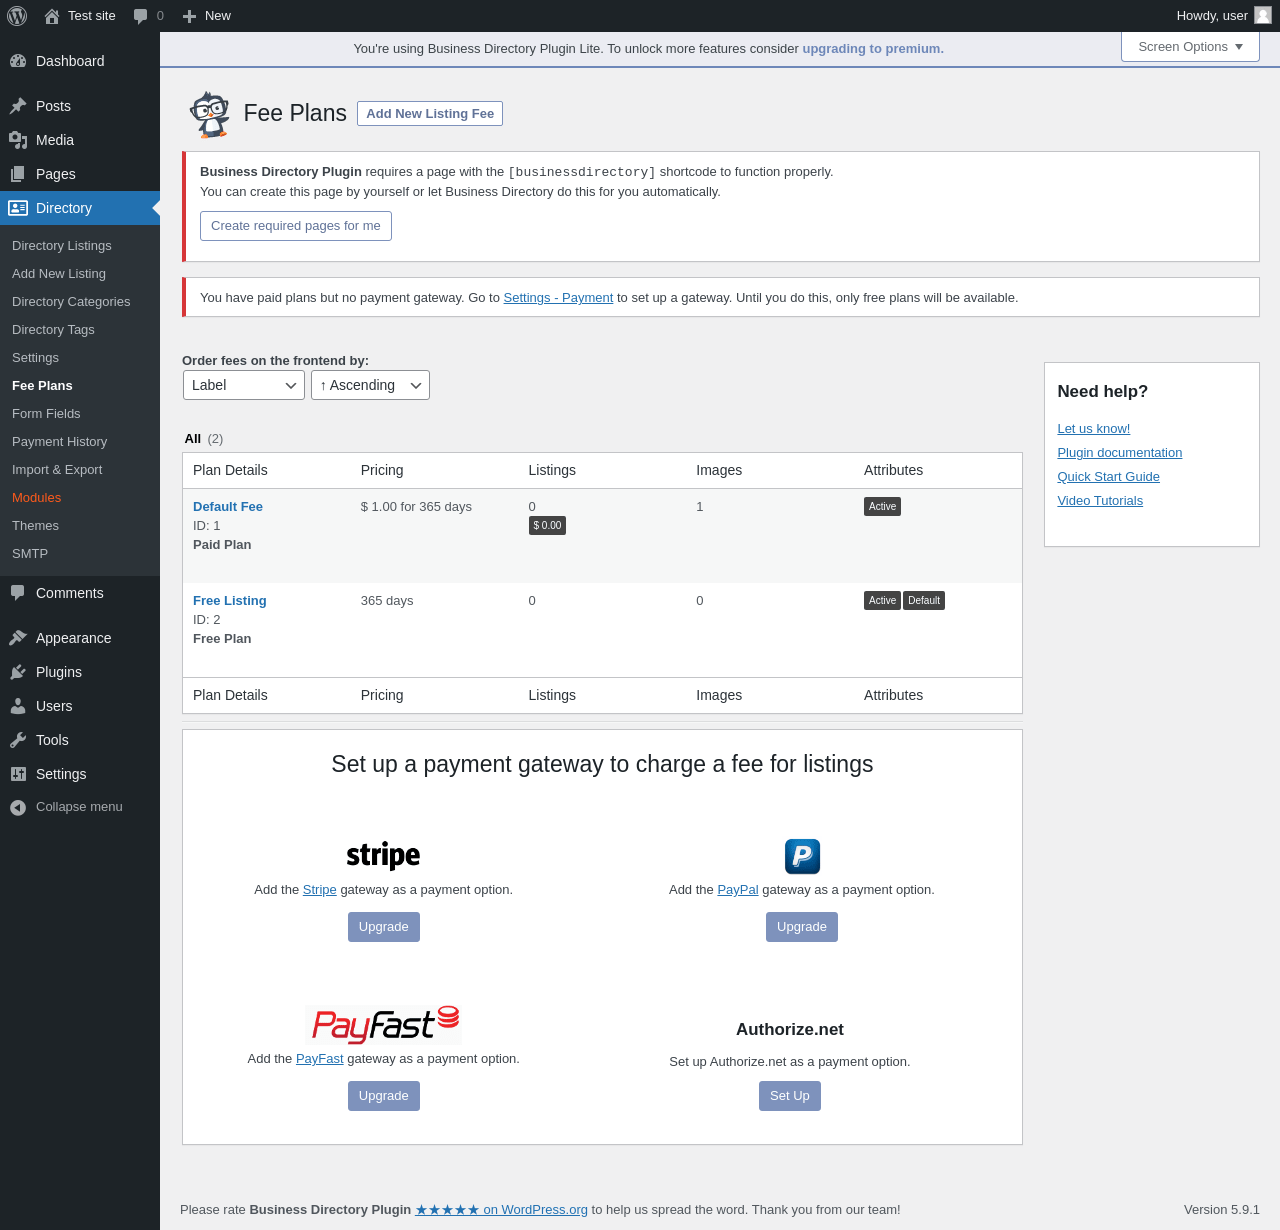
Task: Click Upgrade button under PayPal
Action: 802,927
